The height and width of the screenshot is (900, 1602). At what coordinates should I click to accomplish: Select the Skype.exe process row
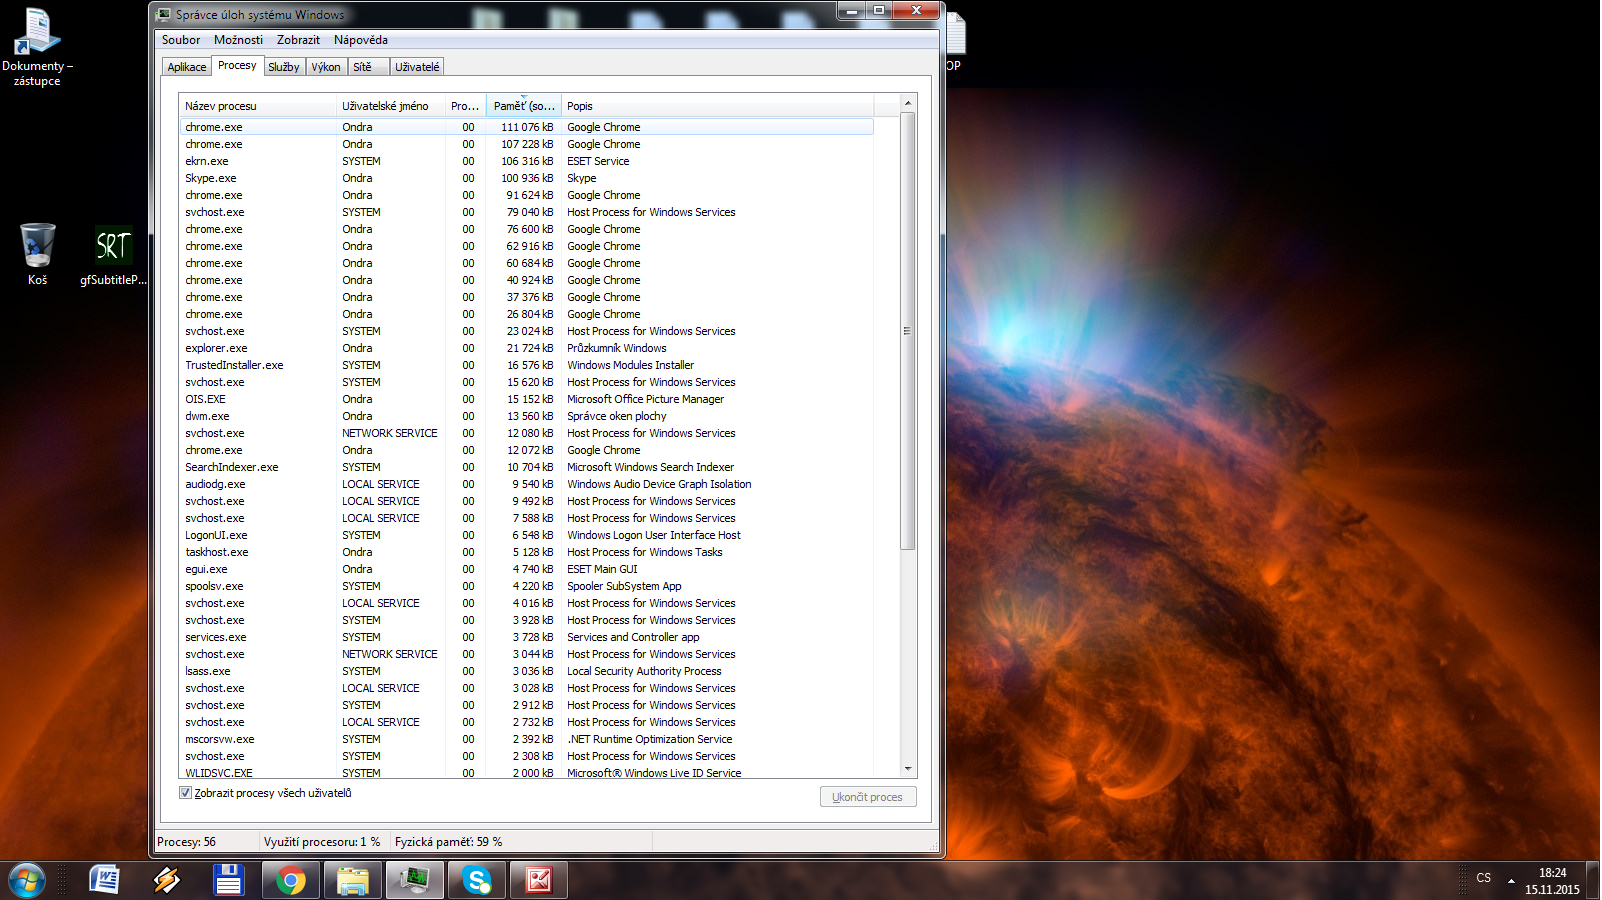pos(211,178)
